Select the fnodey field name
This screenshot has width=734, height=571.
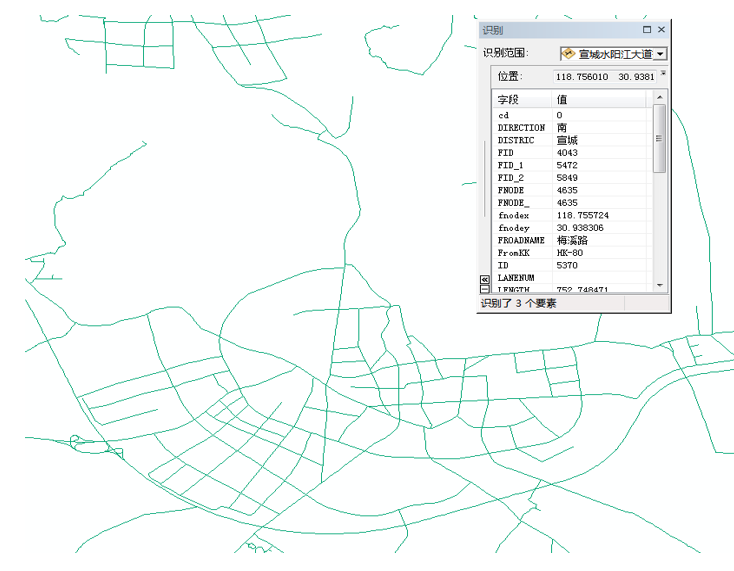pos(514,228)
